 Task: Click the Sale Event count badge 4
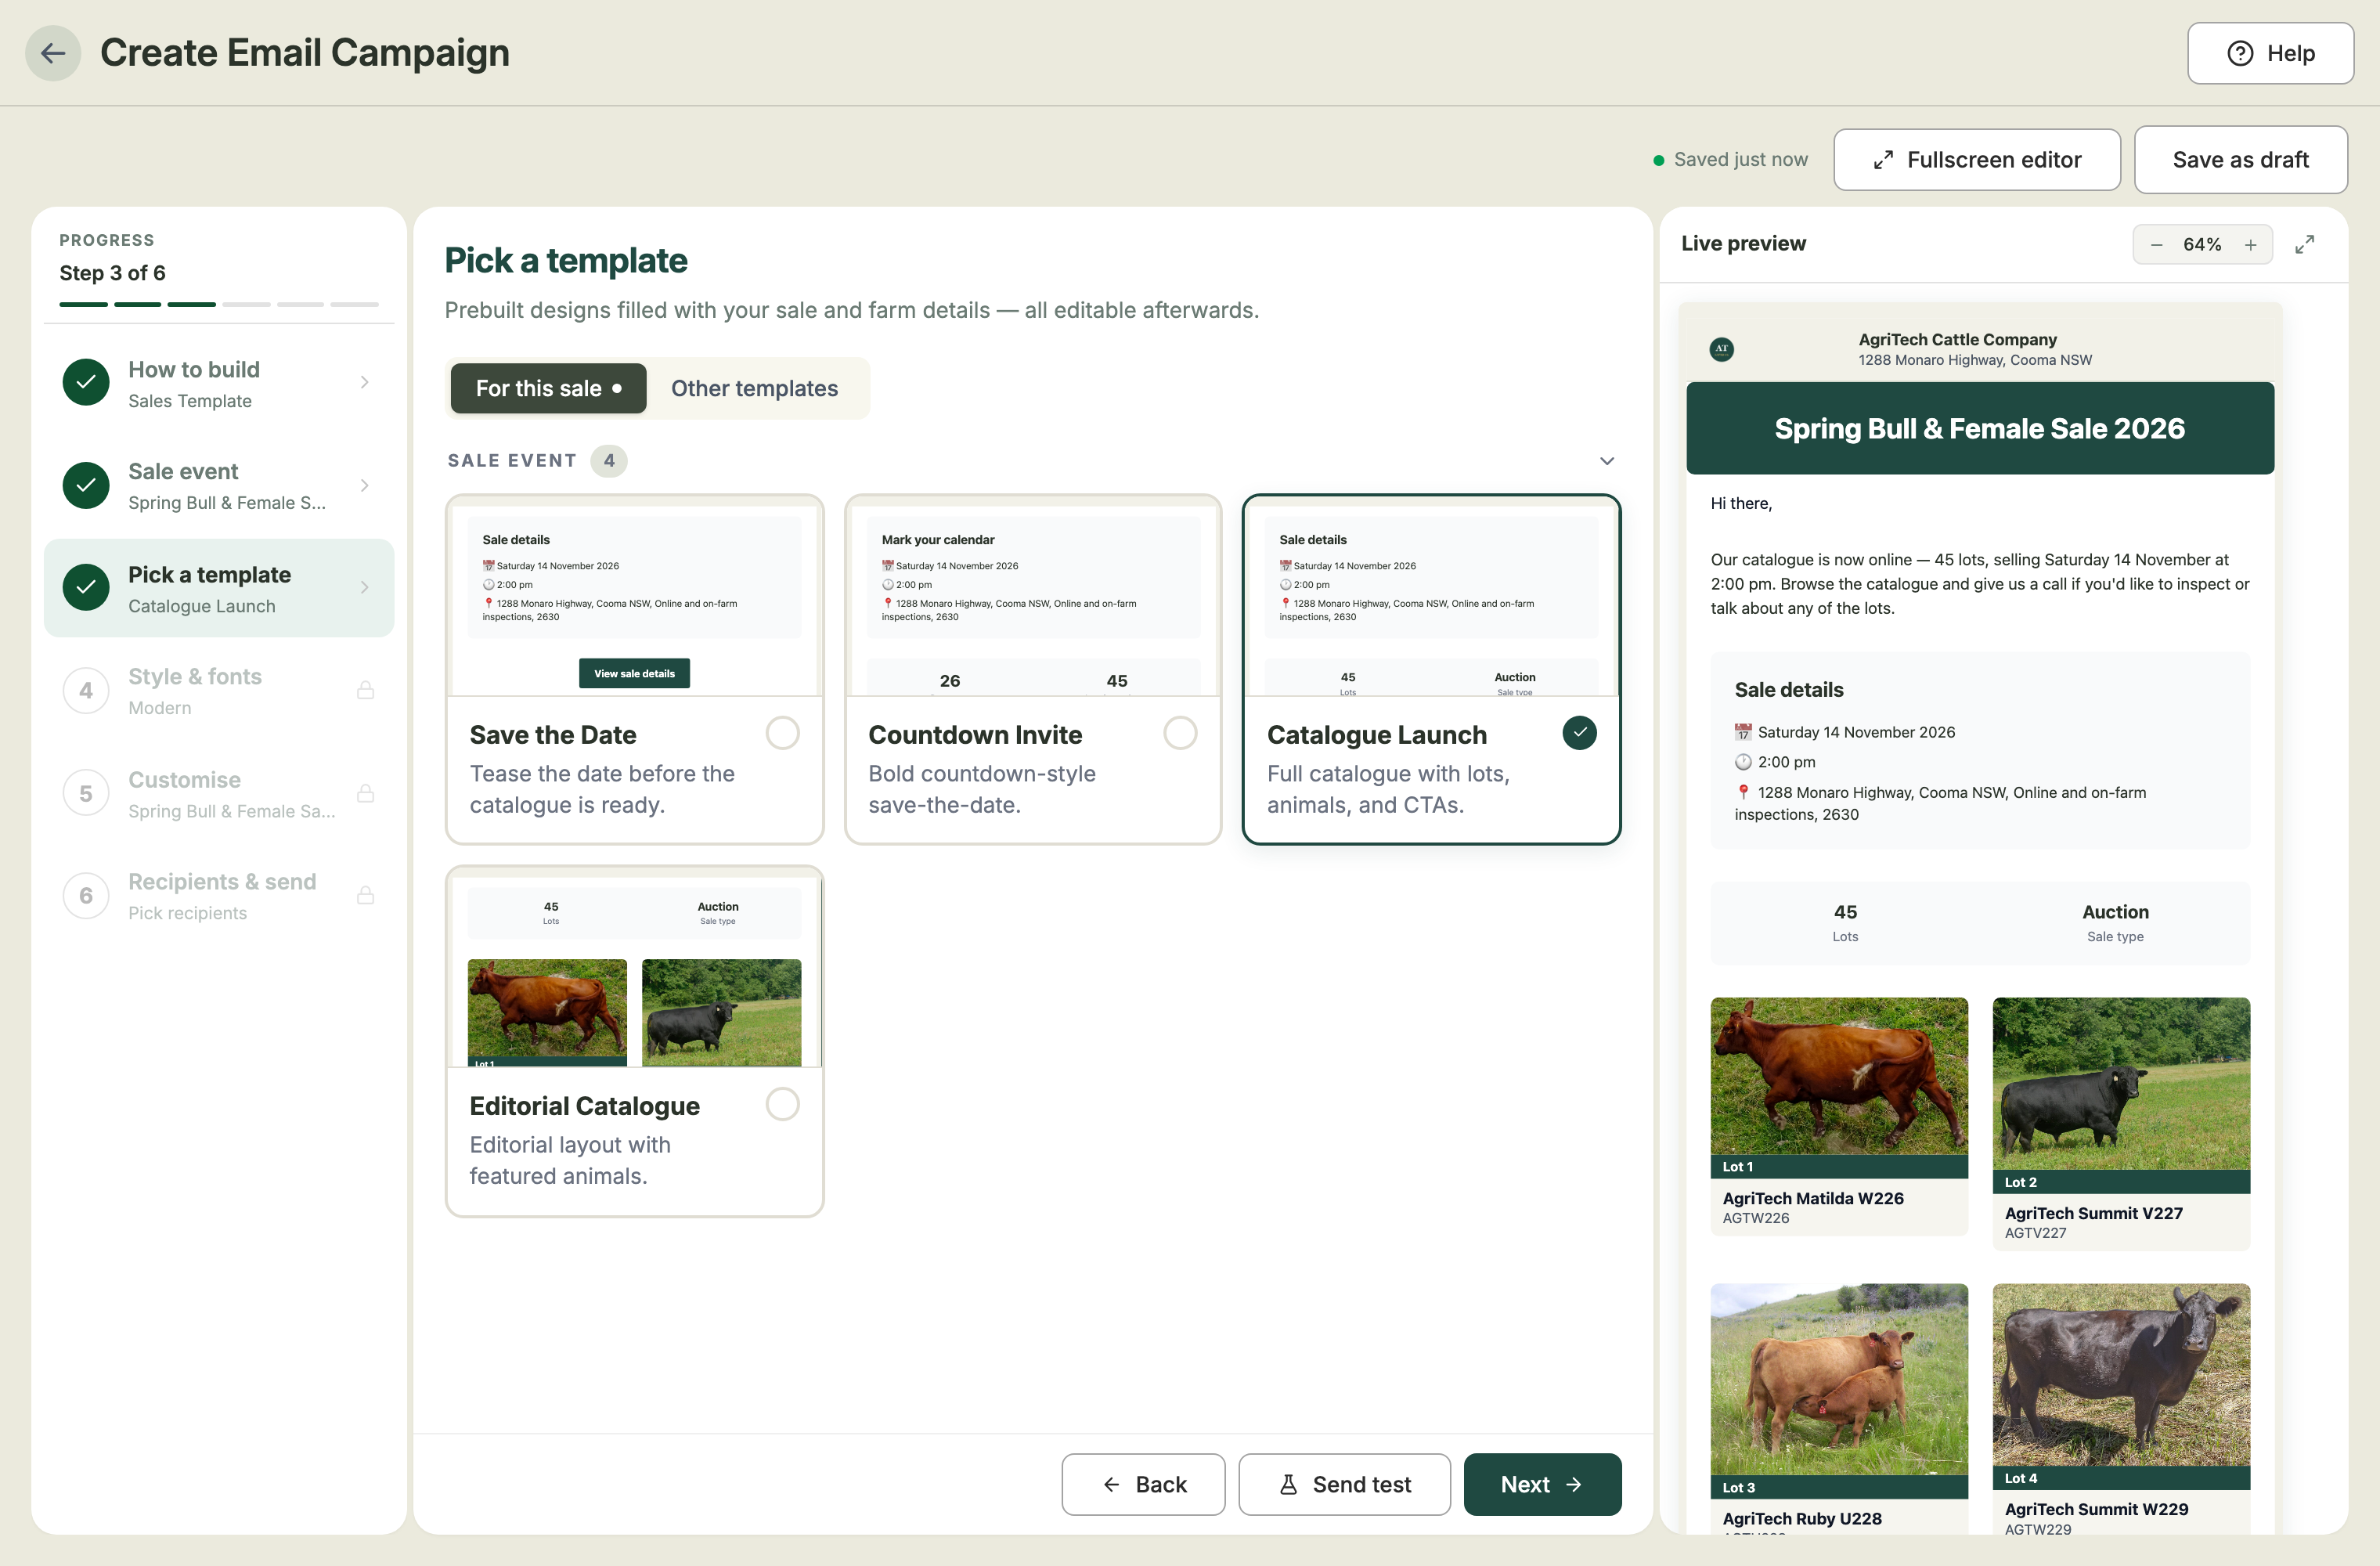coord(608,461)
